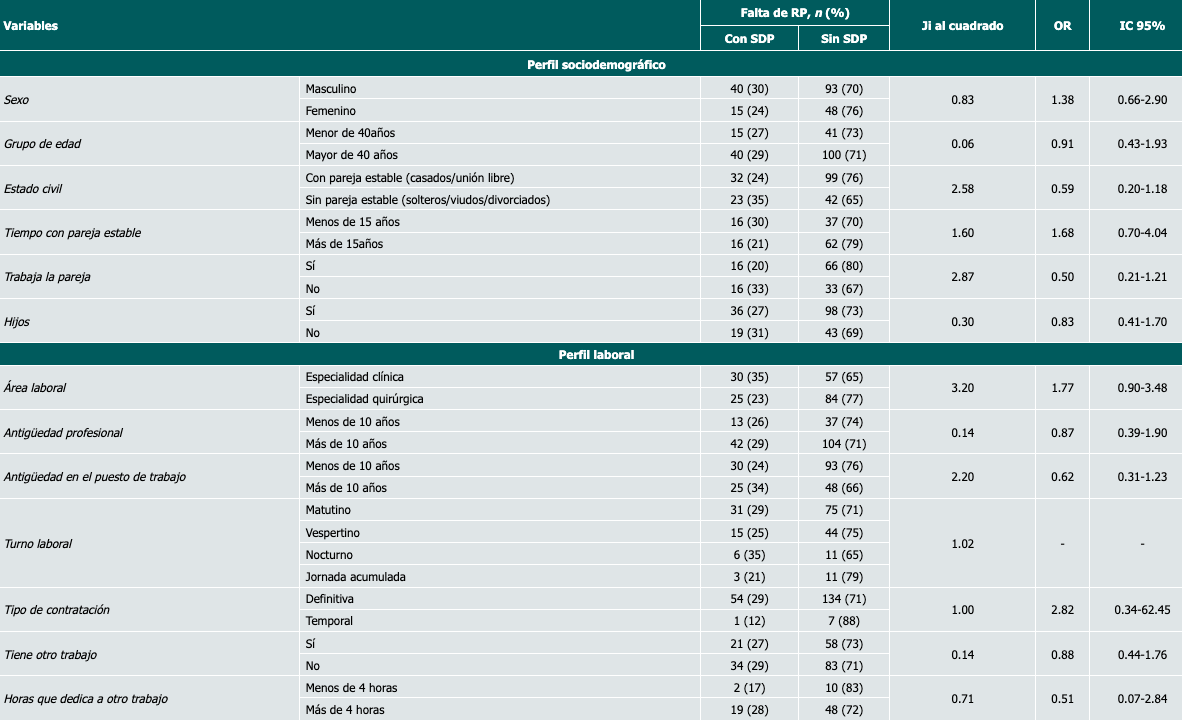
Task: Select the Tipo de contratación label
Action: point(56,610)
